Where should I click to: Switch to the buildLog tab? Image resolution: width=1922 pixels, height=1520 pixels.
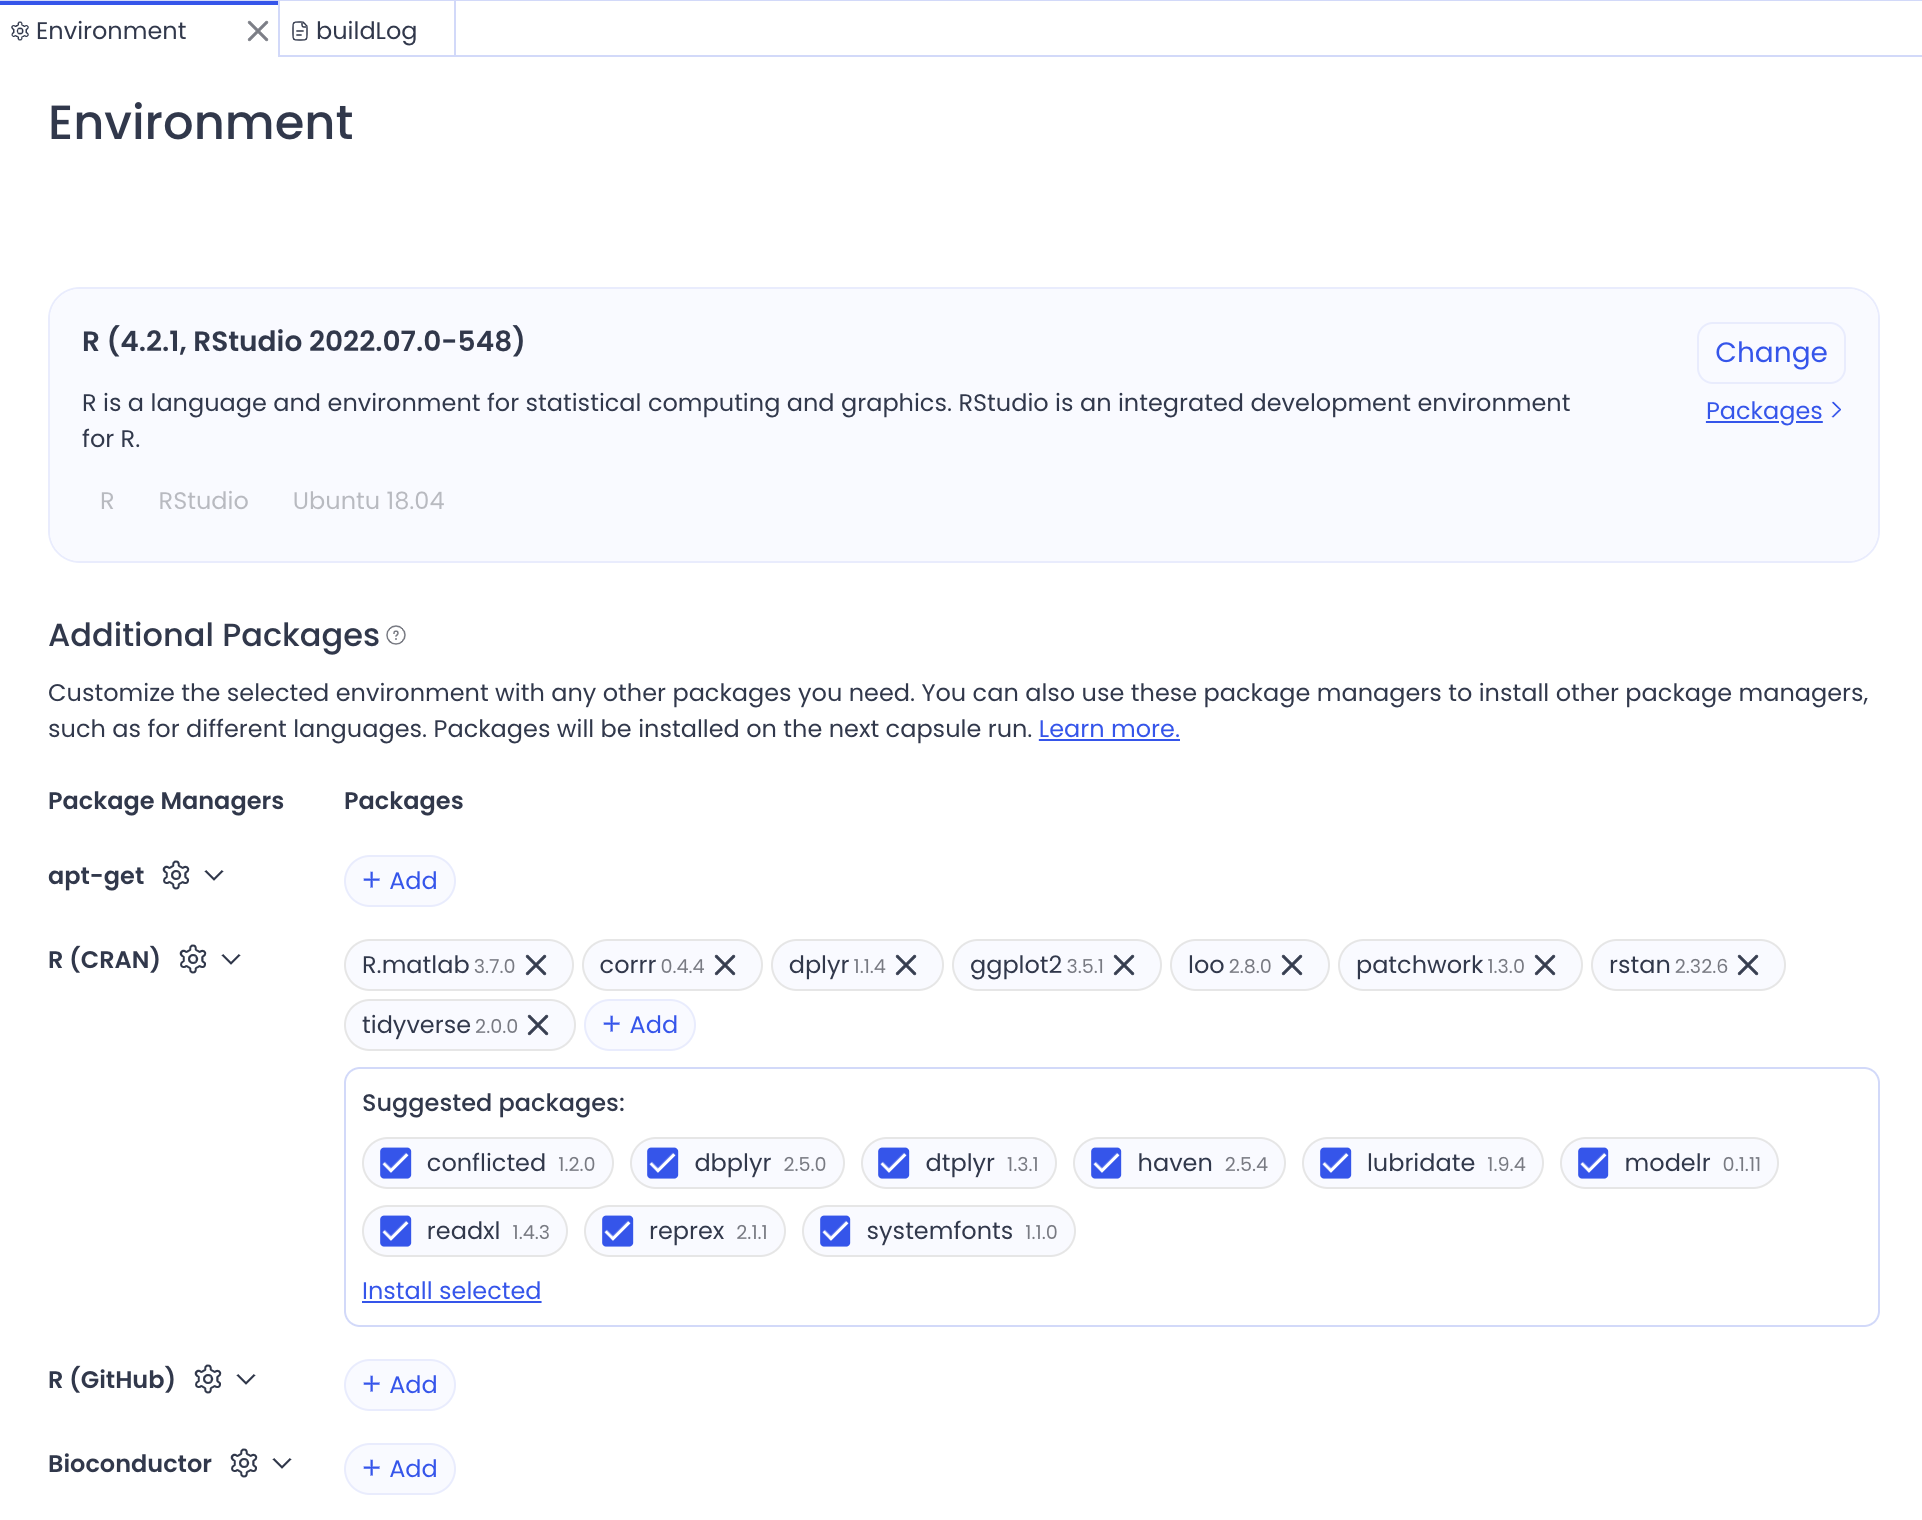pyautogui.click(x=366, y=30)
